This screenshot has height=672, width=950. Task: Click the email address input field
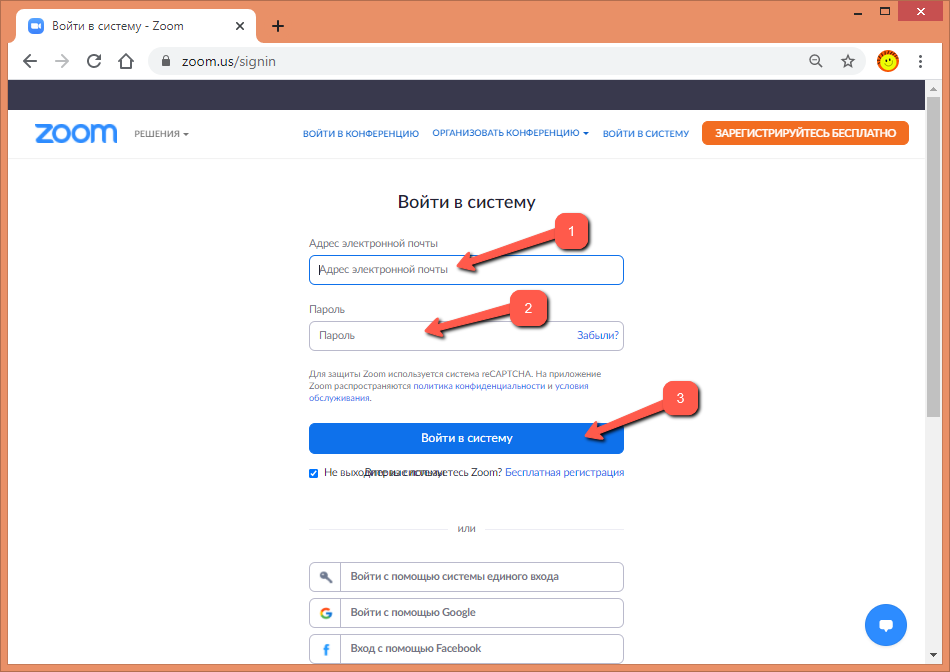466,270
